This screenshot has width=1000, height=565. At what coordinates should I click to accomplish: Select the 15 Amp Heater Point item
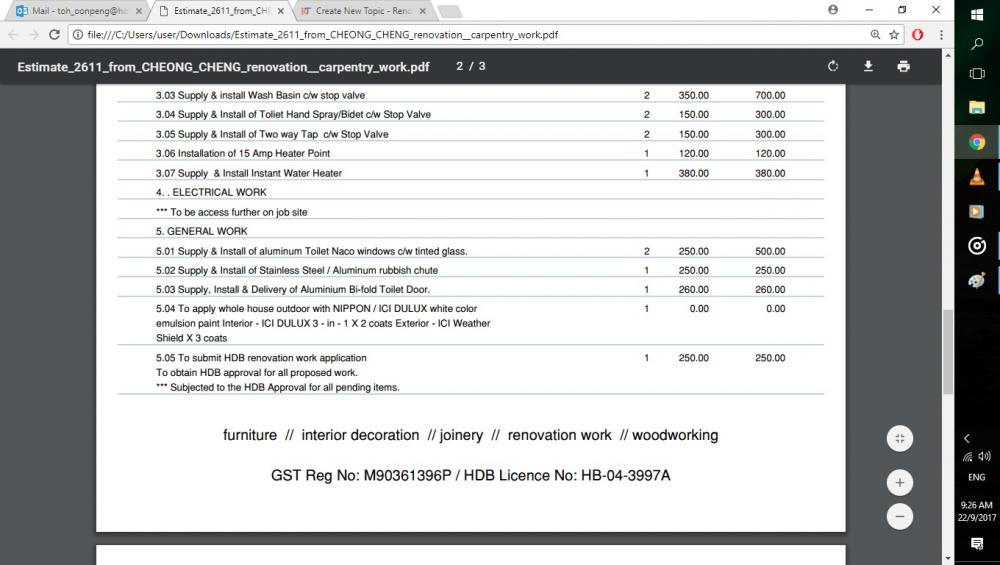click(x=243, y=153)
